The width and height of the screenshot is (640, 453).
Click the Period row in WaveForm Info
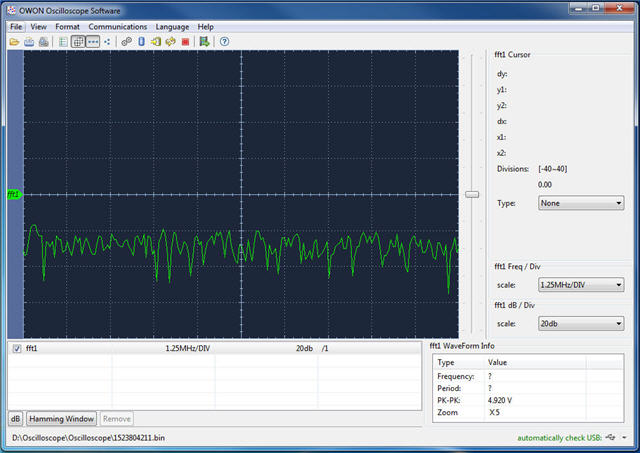click(x=528, y=388)
